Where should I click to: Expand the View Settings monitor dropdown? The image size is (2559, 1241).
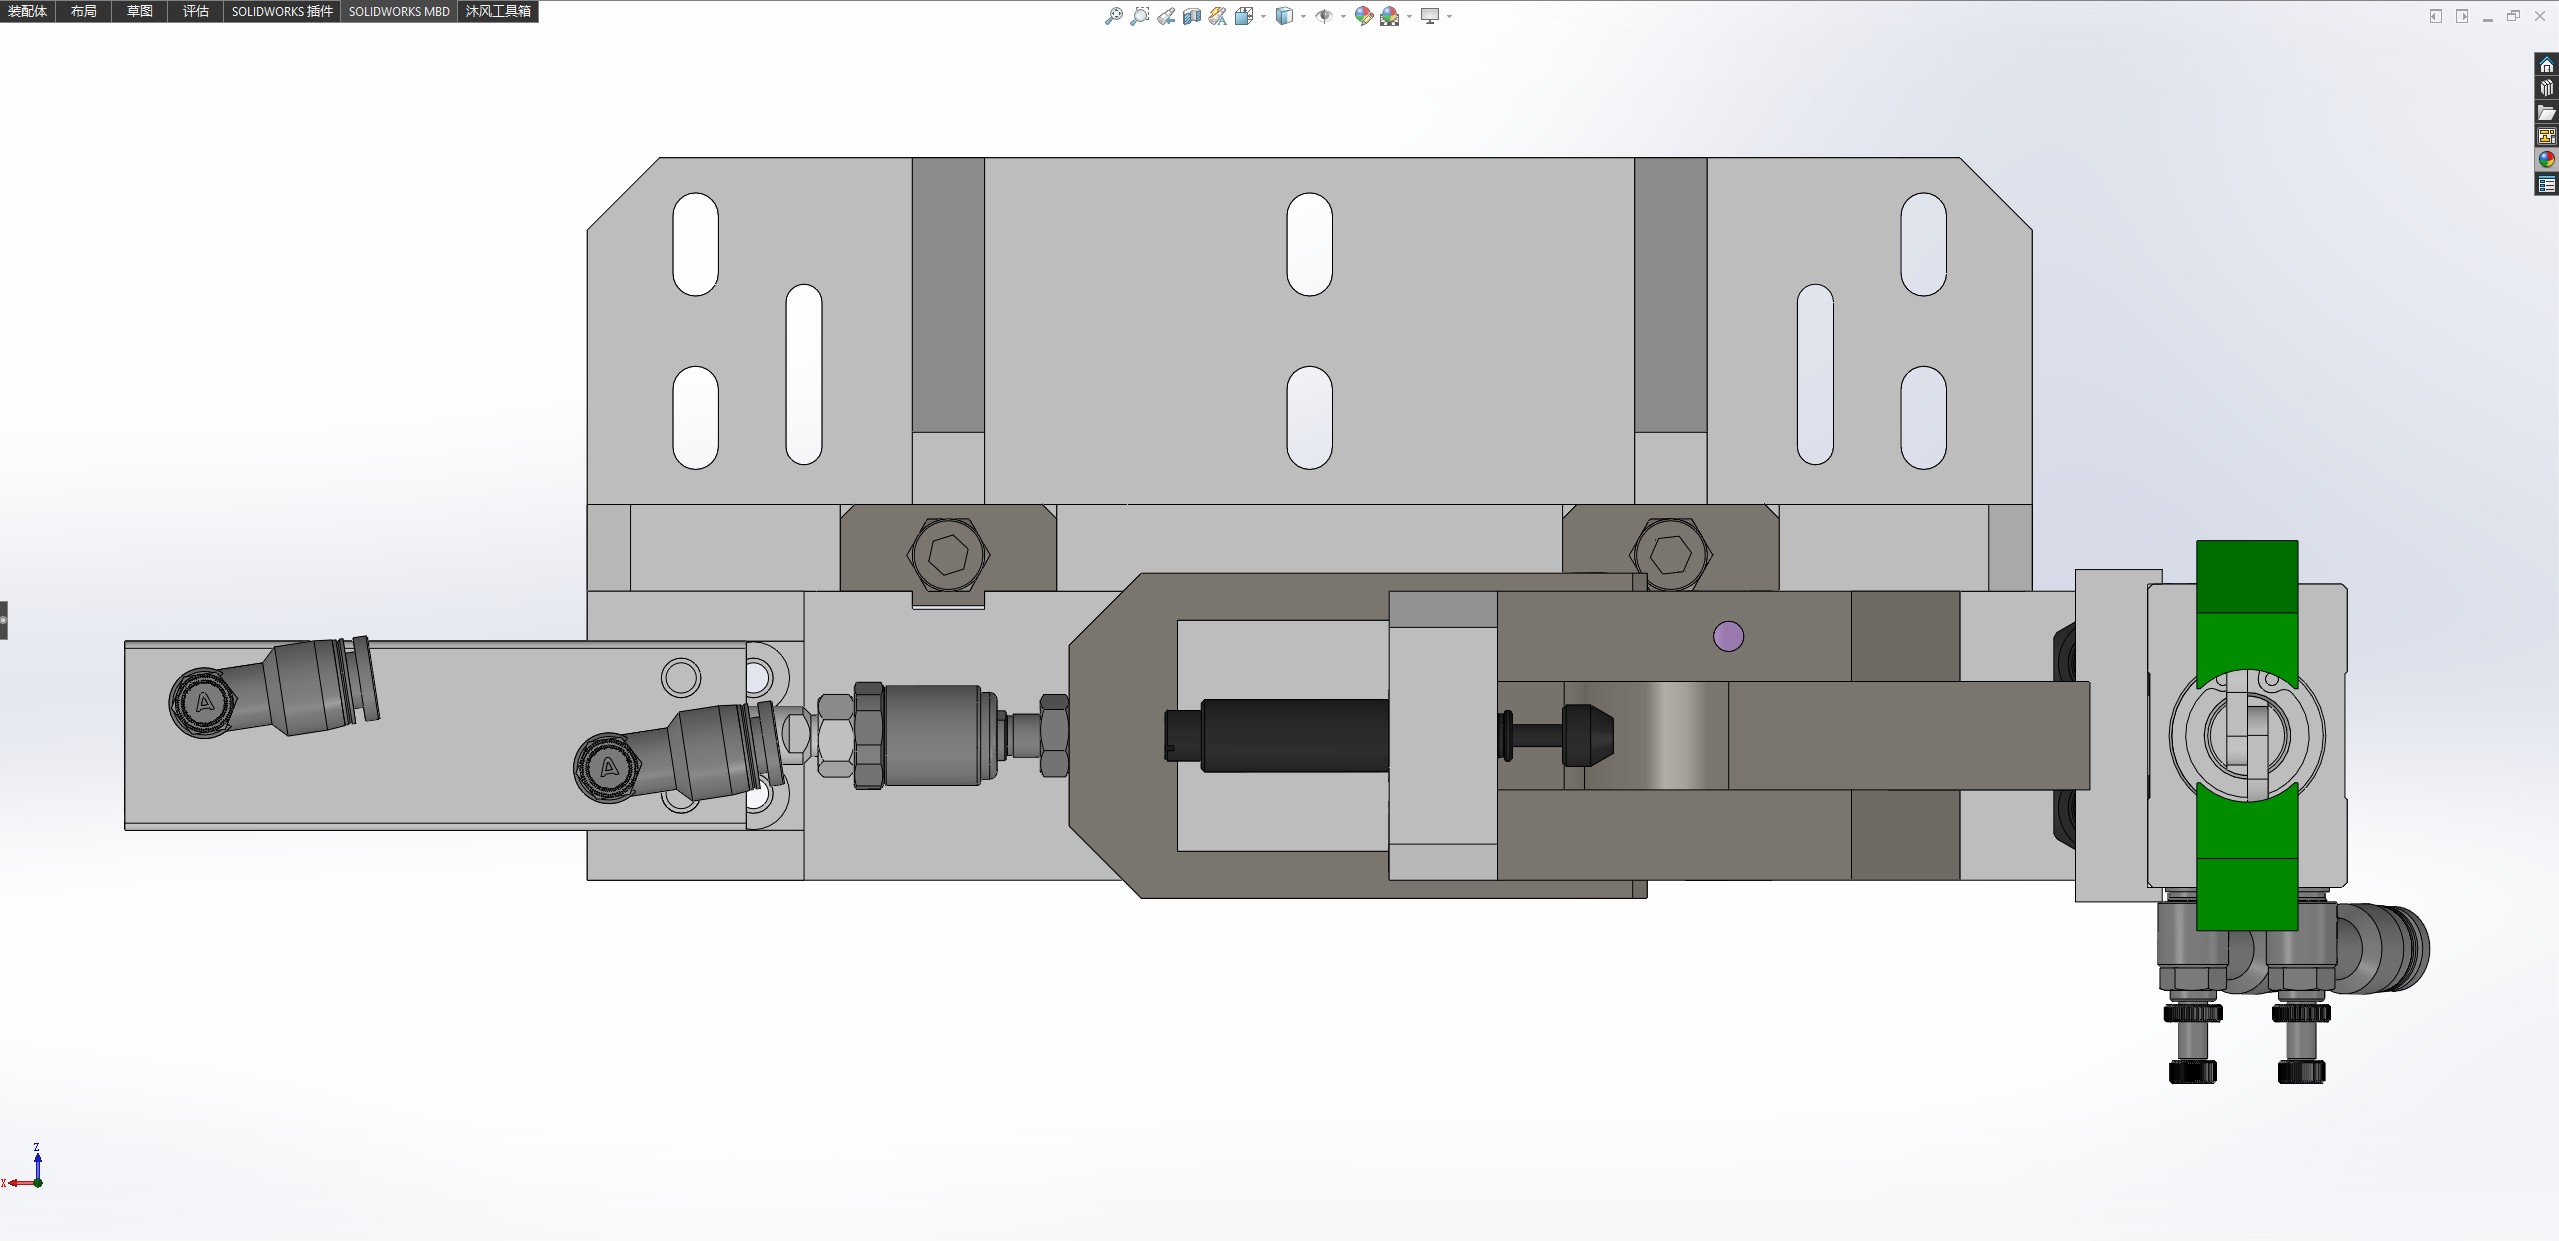click(x=1449, y=17)
